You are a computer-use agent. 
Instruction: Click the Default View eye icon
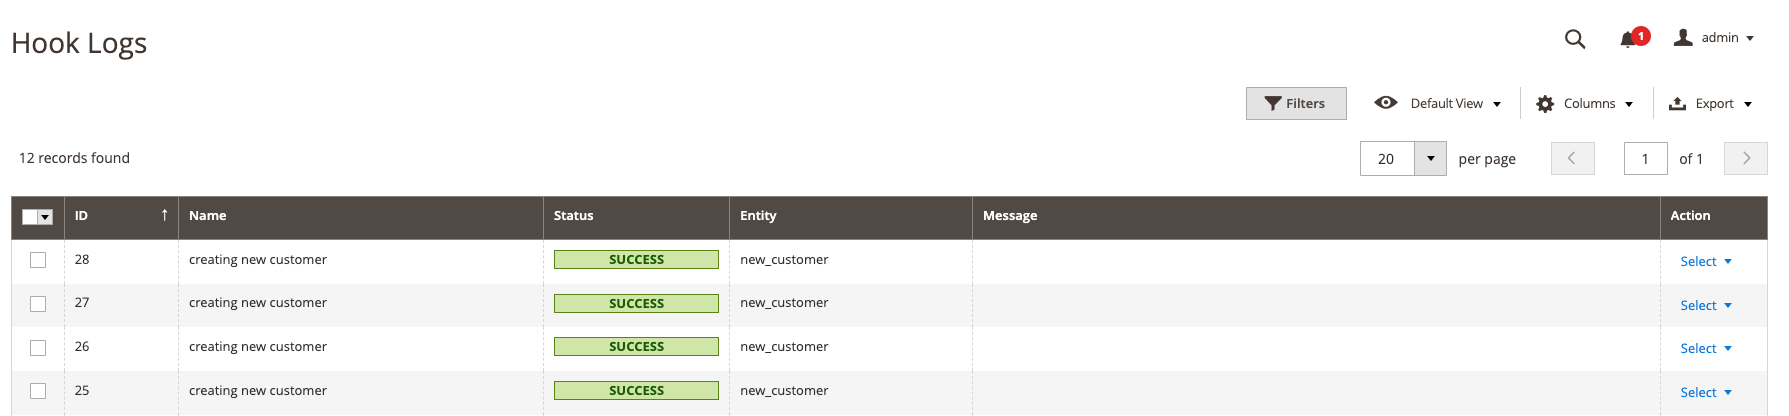tap(1385, 103)
